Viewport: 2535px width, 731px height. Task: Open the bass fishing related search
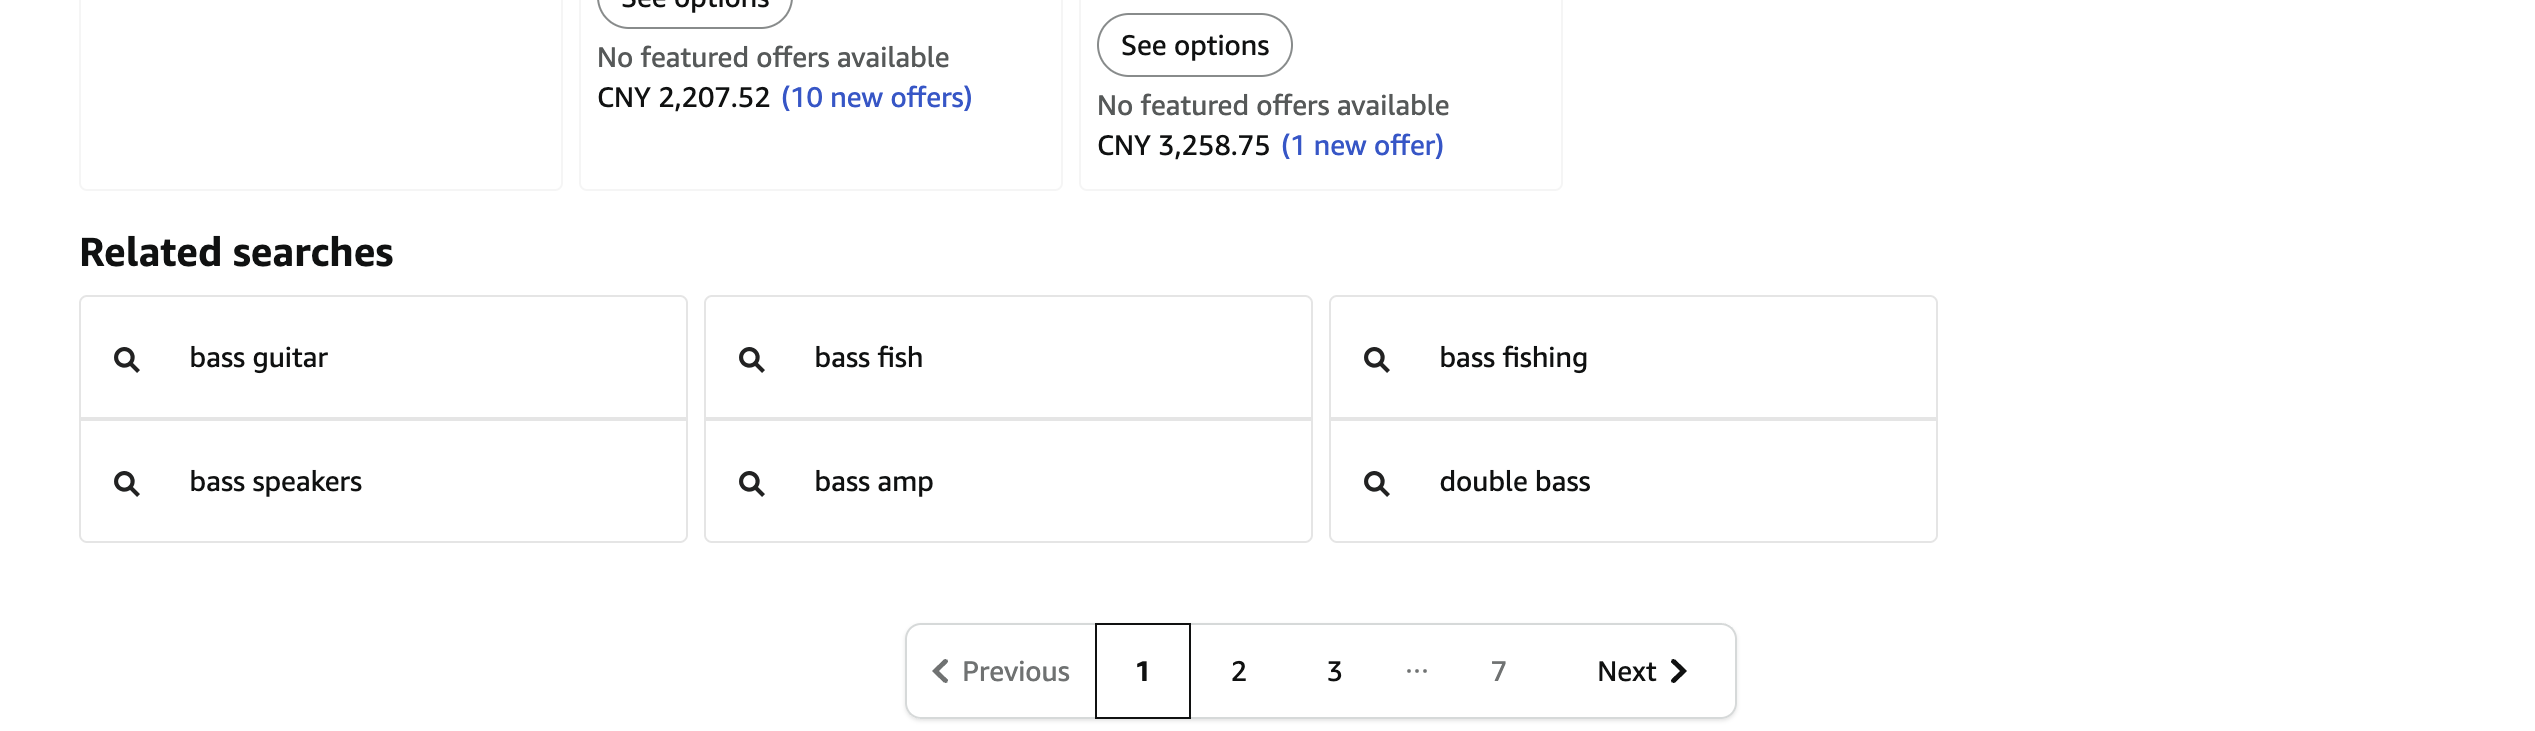point(1514,357)
